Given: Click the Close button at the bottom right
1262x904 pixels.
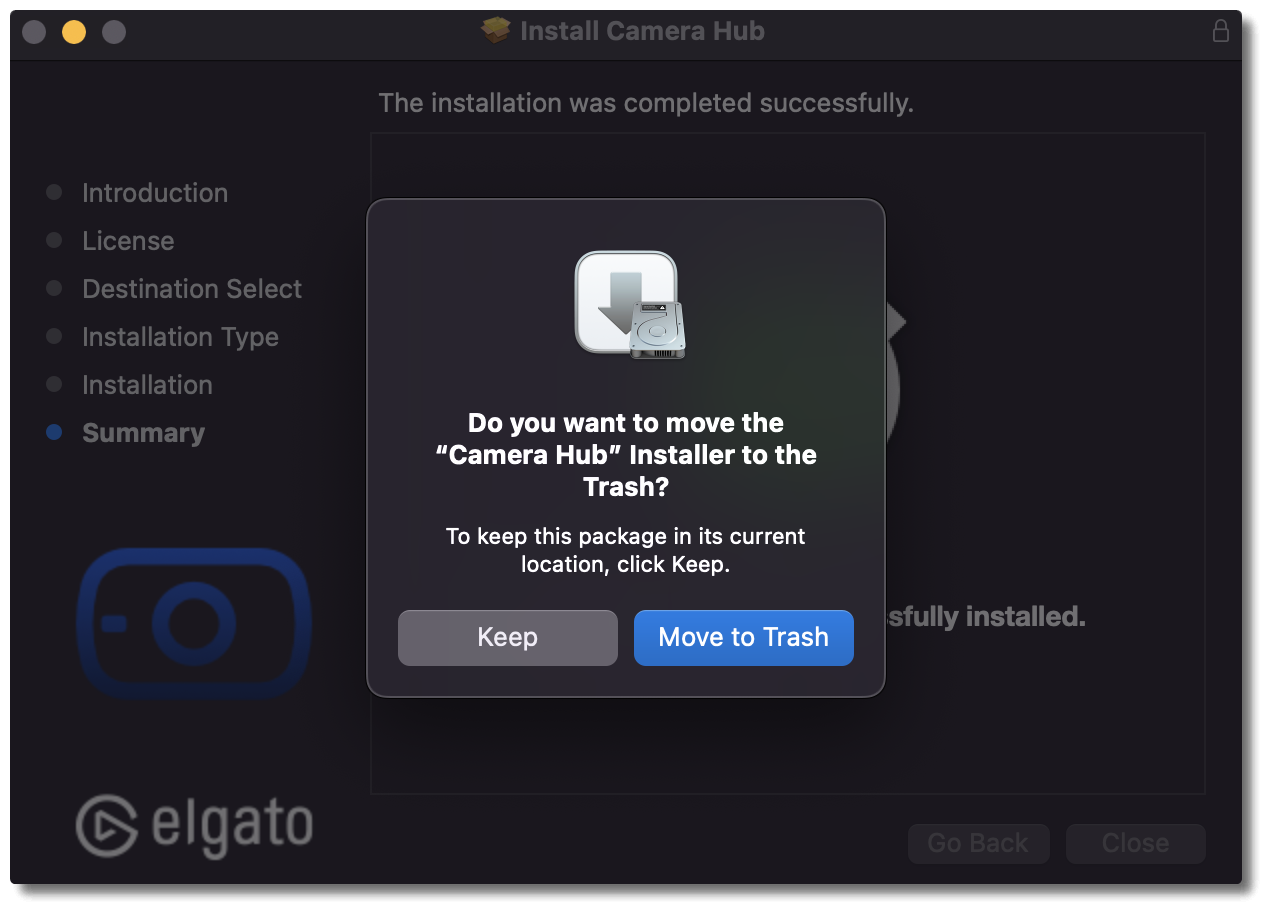Looking at the screenshot, I should (x=1135, y=844).
